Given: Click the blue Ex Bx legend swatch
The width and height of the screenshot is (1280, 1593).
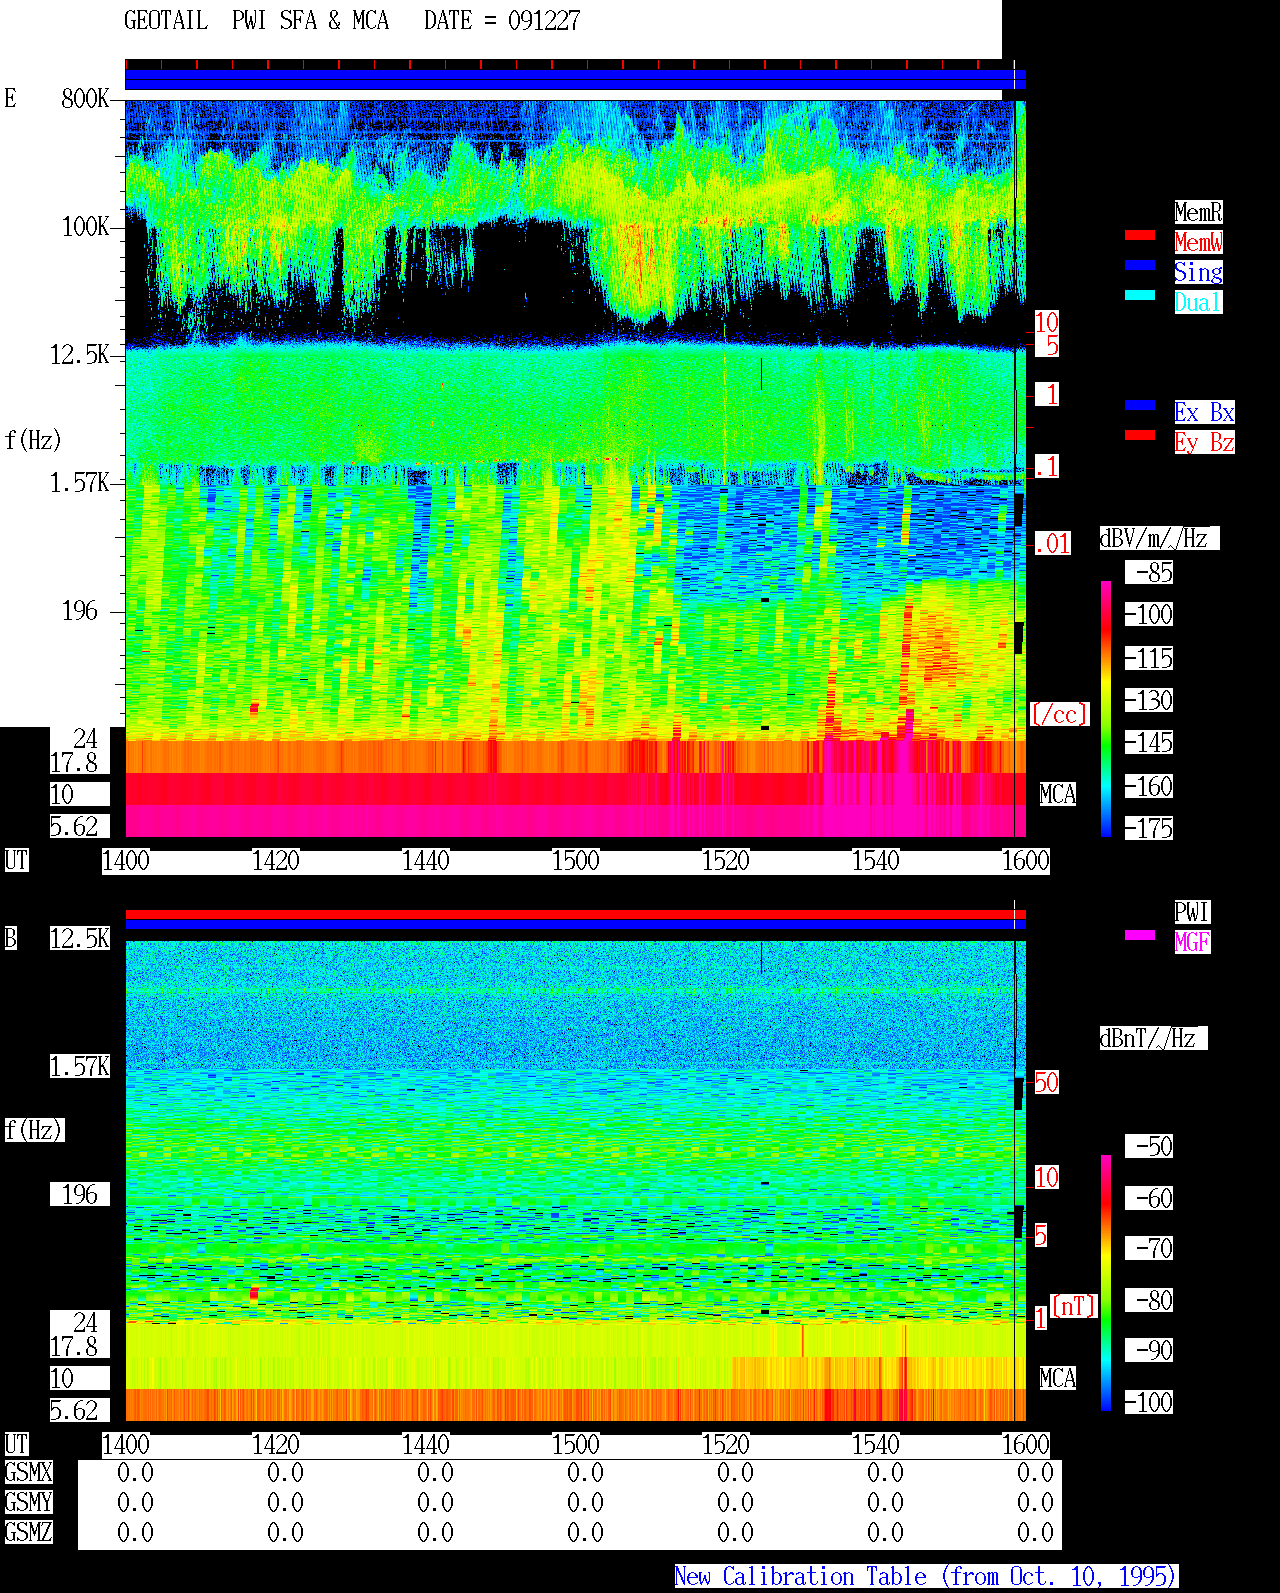Looking at the screenshot, I should (x=1140, y=405).
